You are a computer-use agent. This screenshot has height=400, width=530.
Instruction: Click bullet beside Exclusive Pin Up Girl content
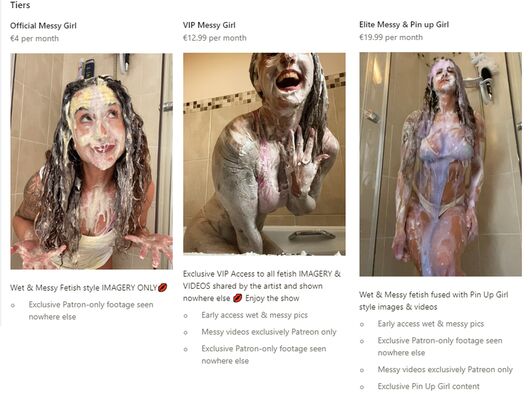pyautogui.click(x=362, y=387)
